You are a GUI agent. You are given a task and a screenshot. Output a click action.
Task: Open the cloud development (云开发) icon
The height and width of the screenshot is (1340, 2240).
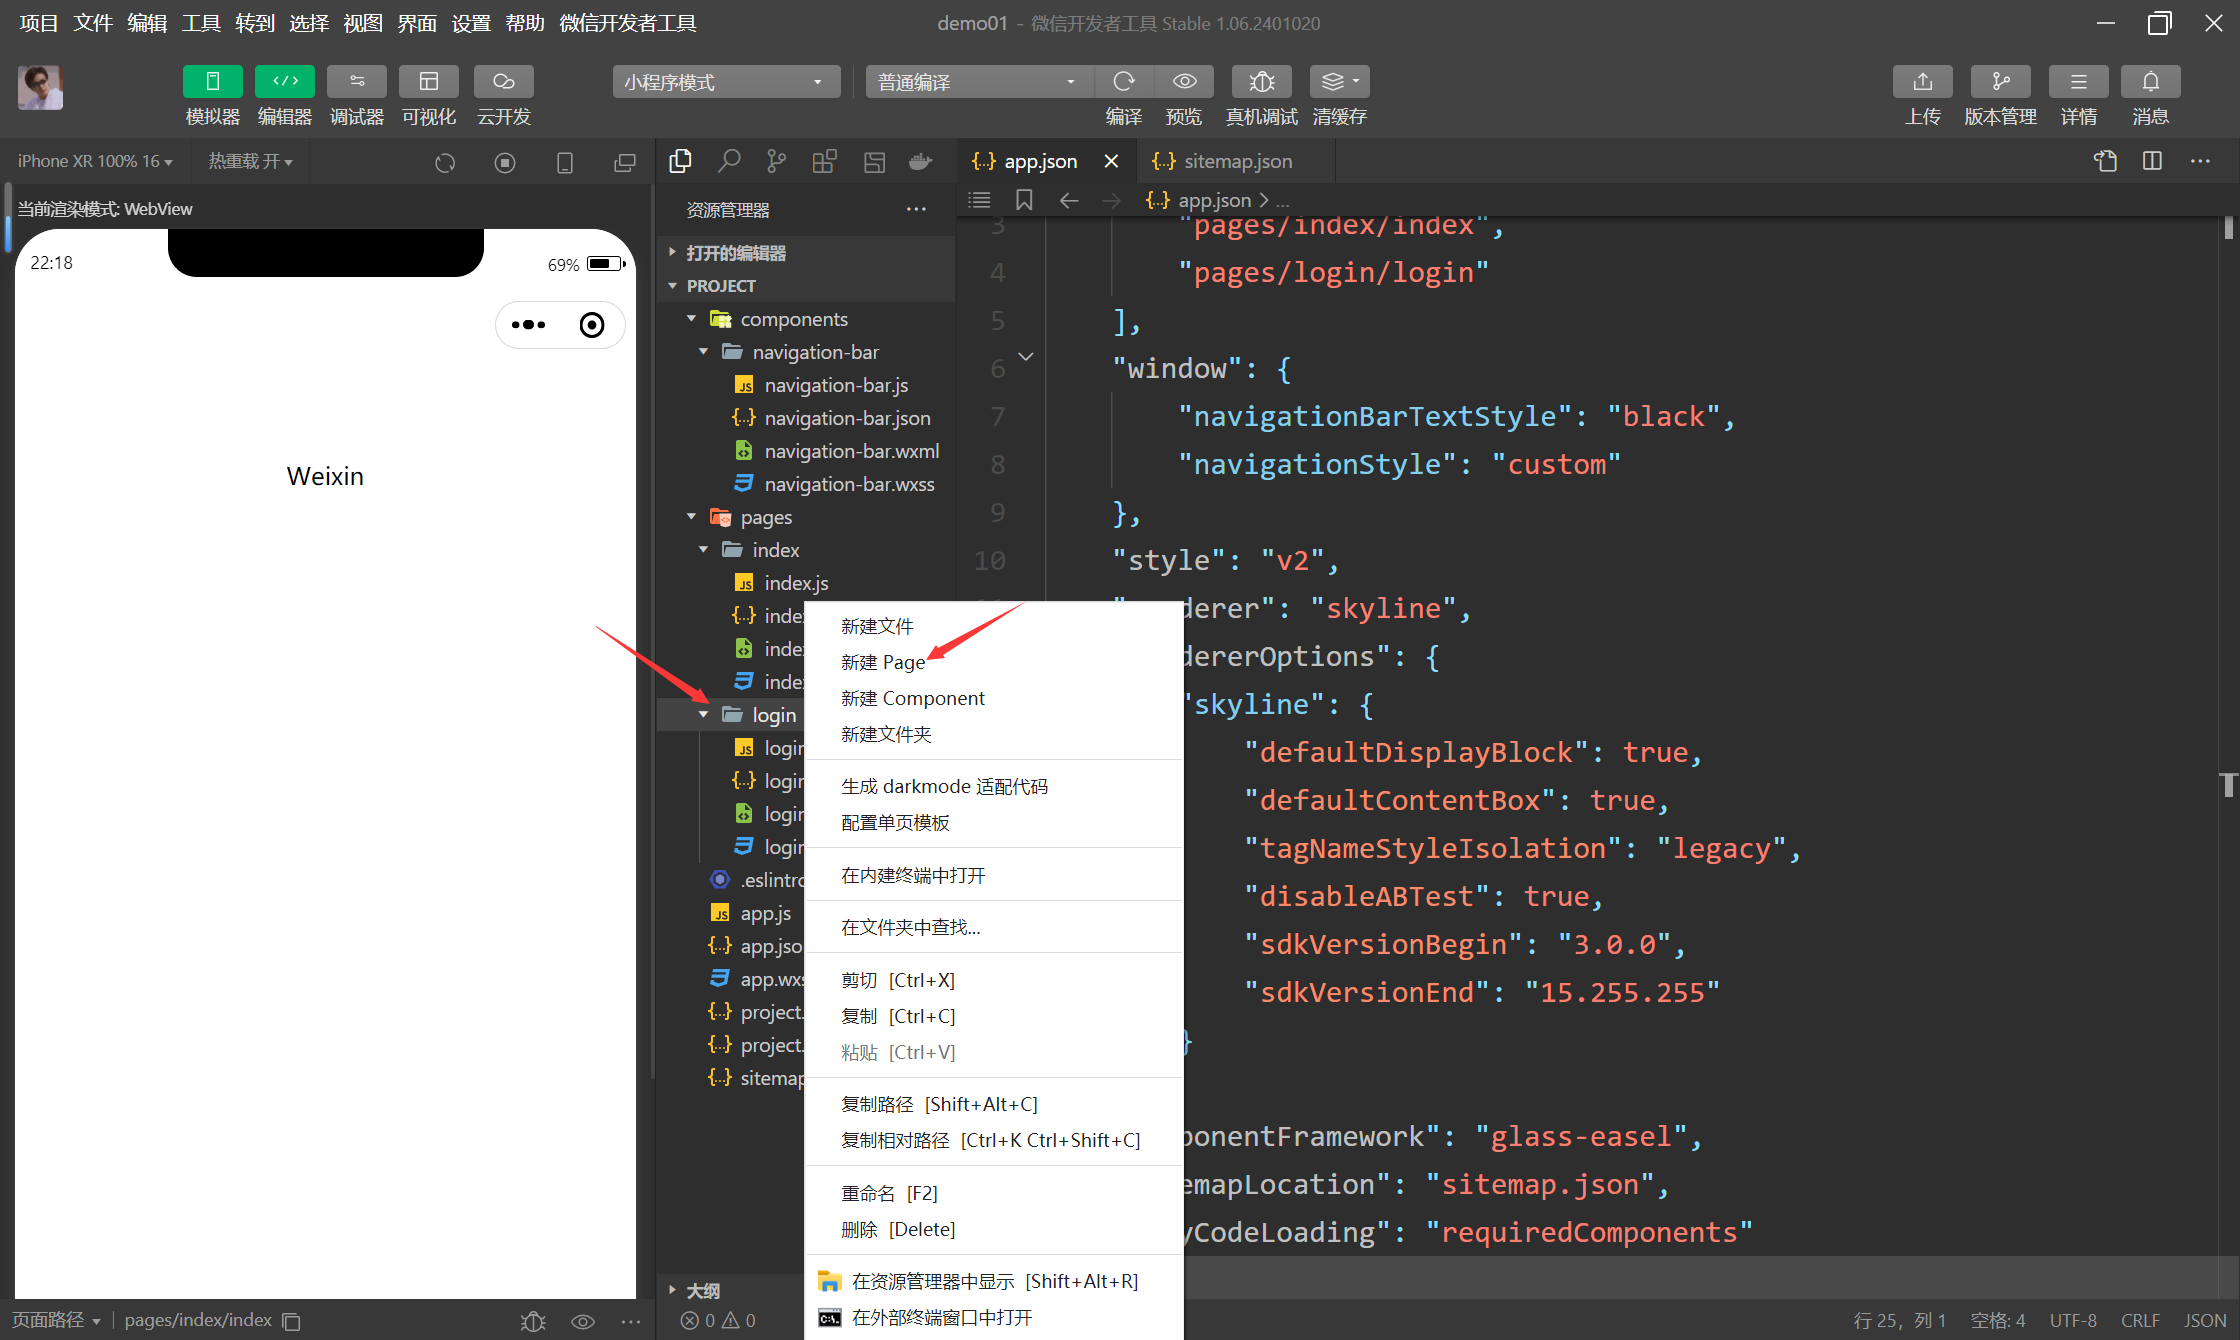tap(503, 82)
